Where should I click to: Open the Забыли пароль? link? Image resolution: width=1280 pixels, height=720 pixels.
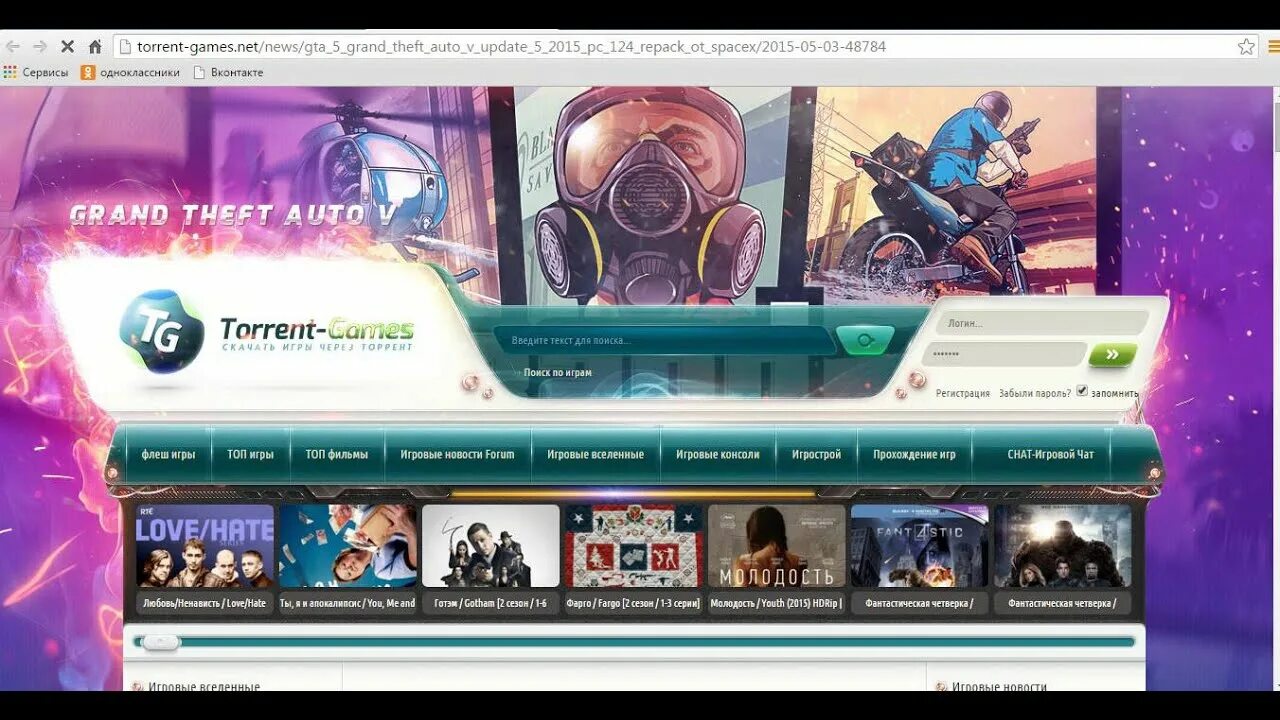point(1034,393)
